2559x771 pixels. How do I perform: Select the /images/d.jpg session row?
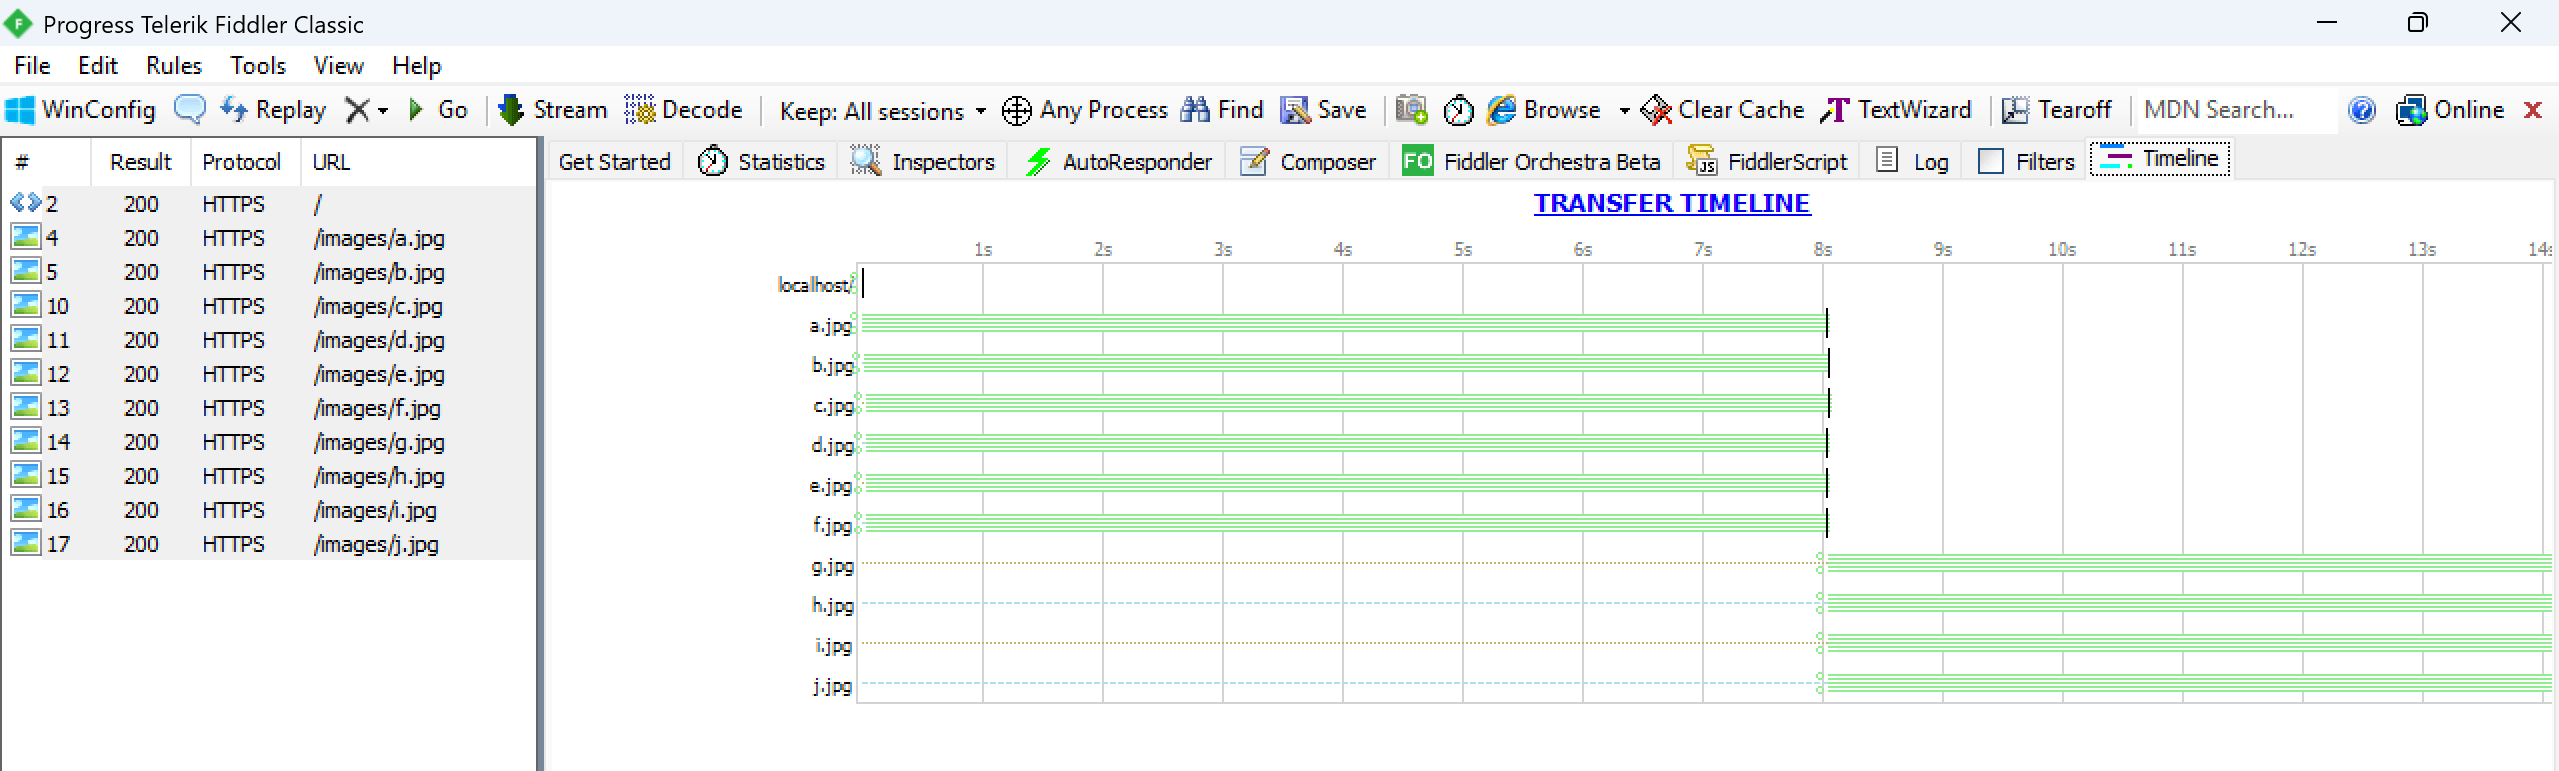(x=270, y=340)
